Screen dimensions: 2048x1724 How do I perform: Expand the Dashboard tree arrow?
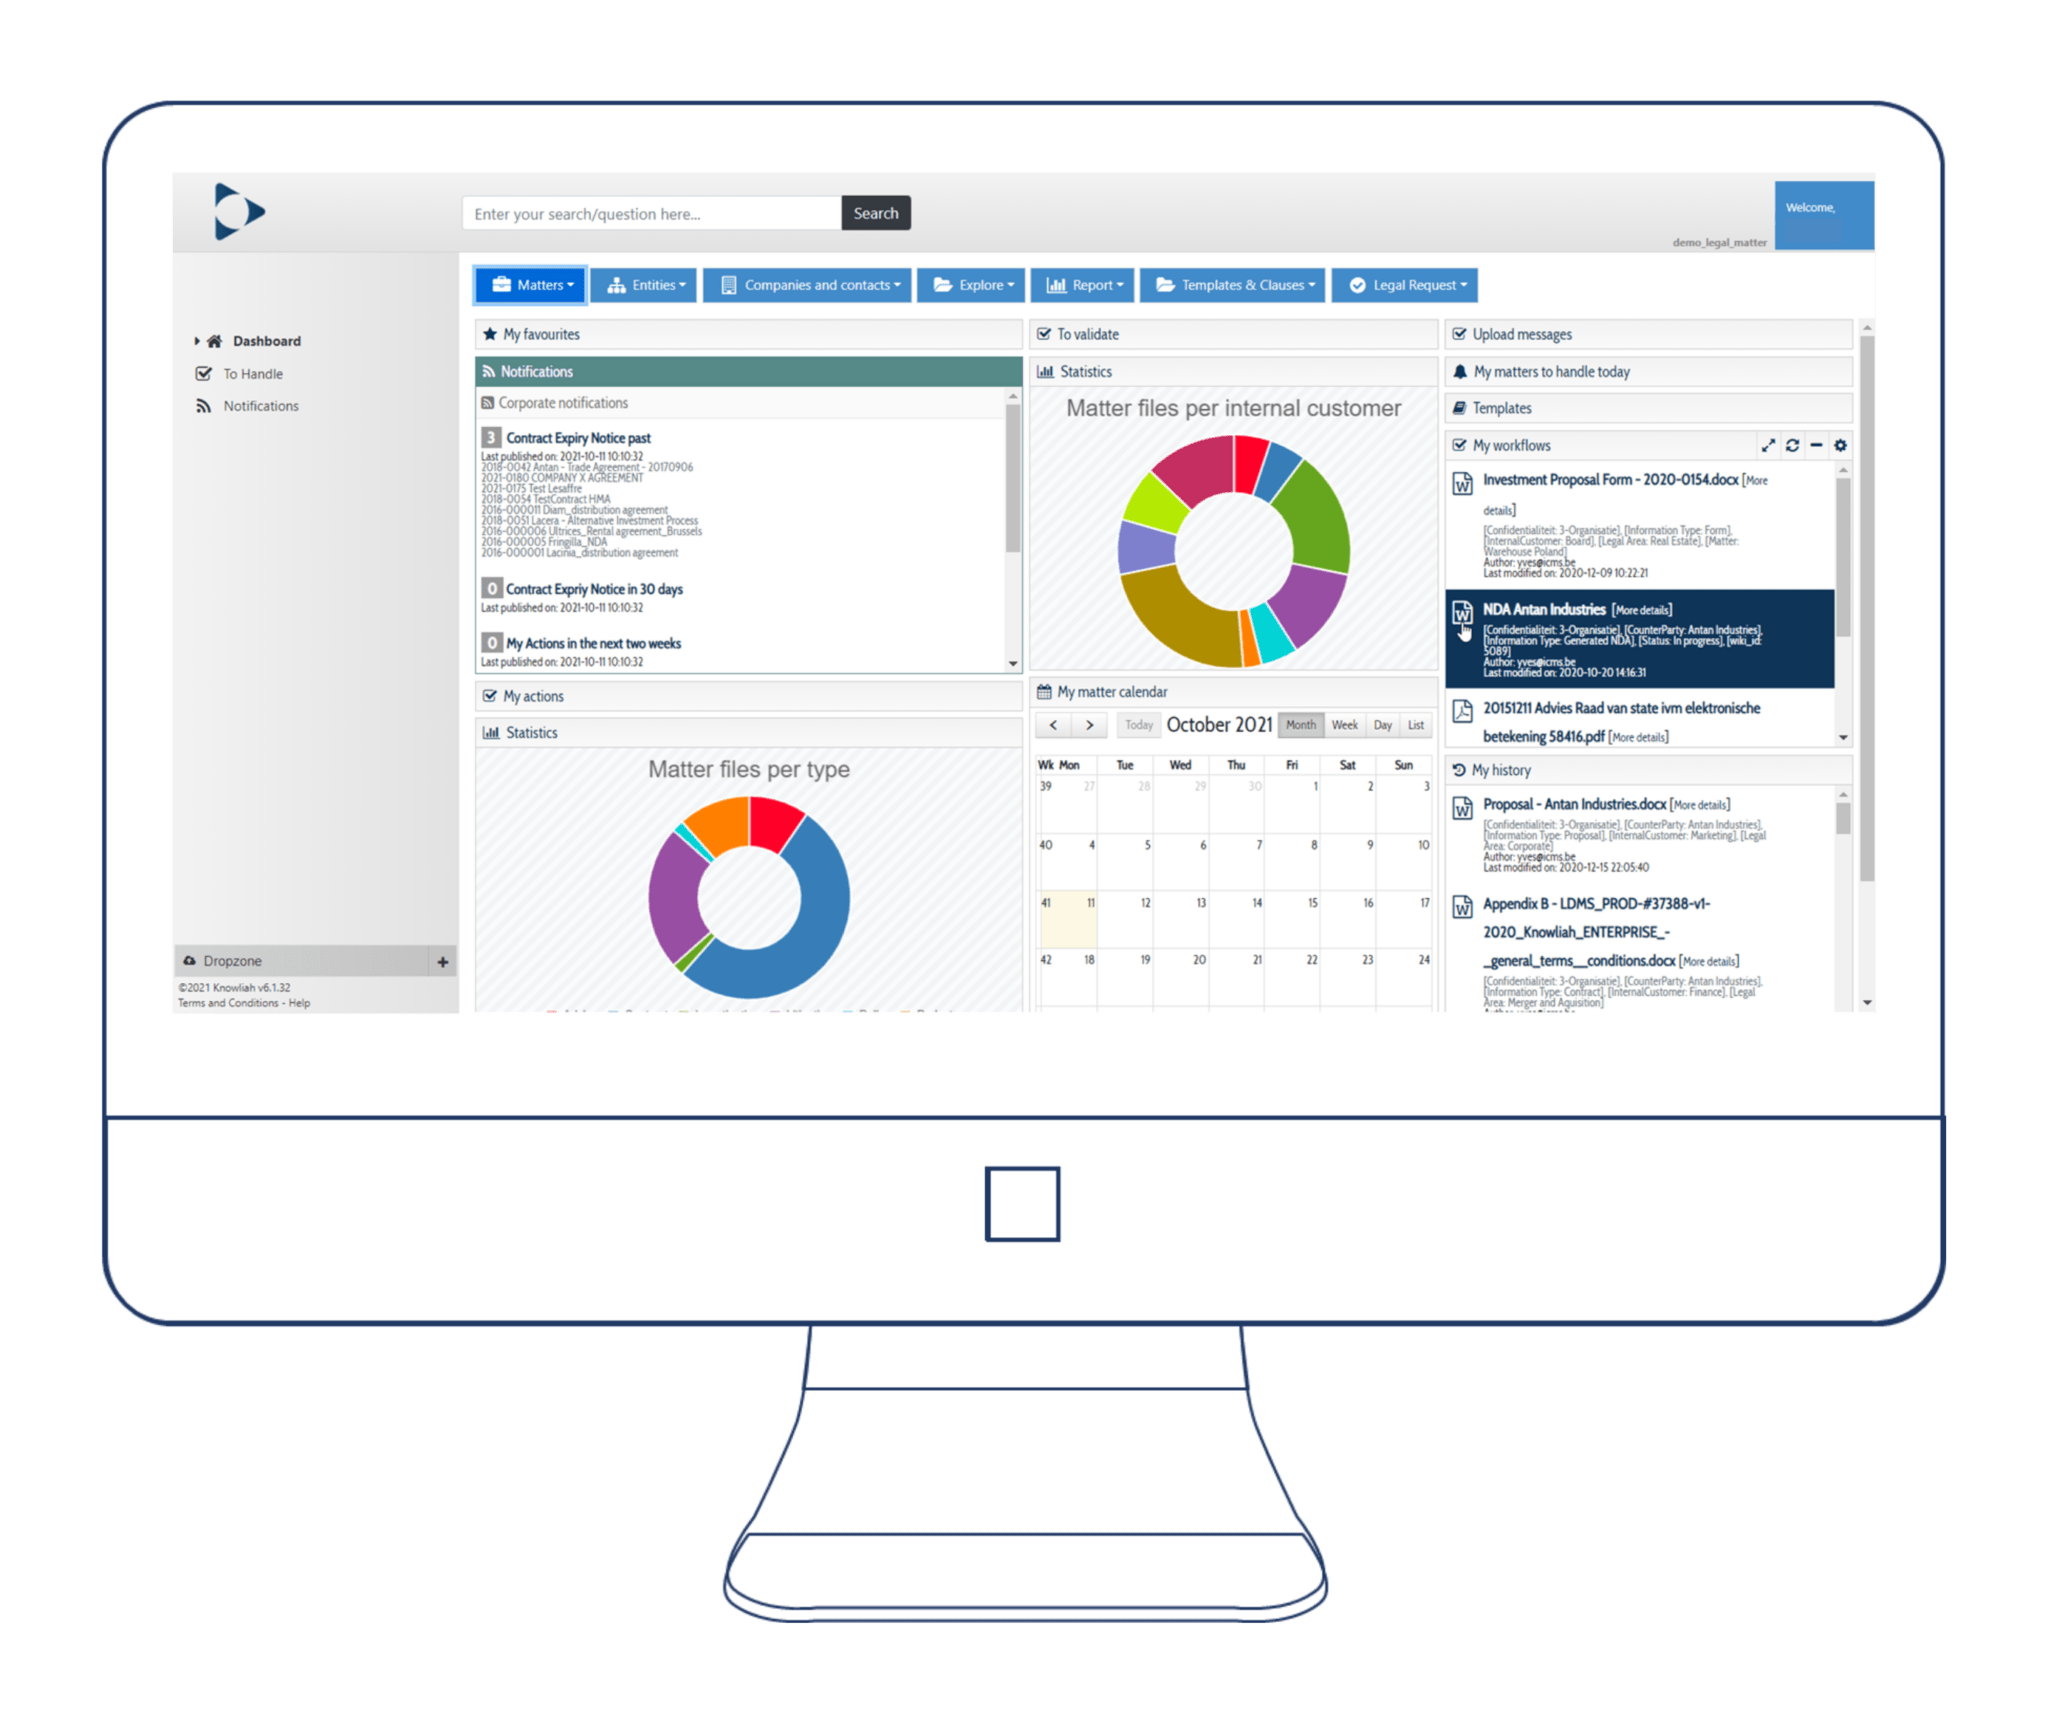pos(196,341)
